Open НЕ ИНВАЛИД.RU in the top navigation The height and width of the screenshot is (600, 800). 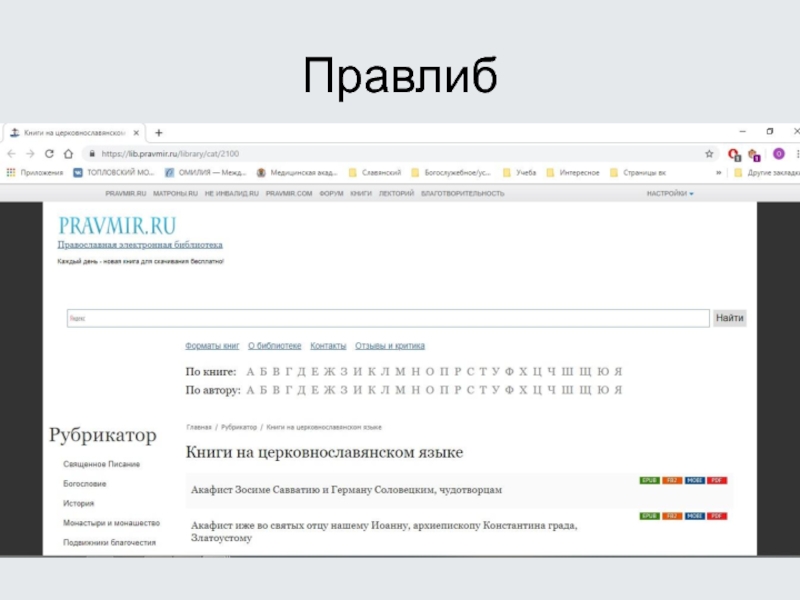[x=232, y=194]
